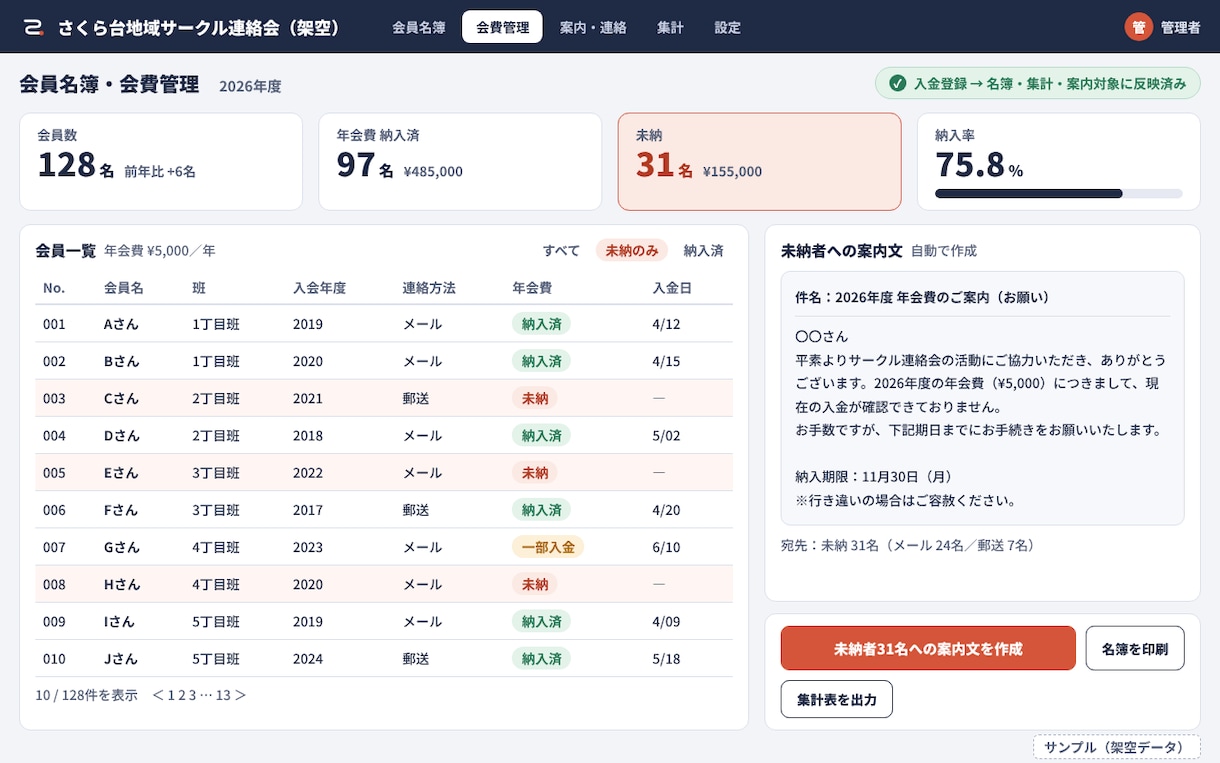Click the app logo icon in header

pos(34,27)
